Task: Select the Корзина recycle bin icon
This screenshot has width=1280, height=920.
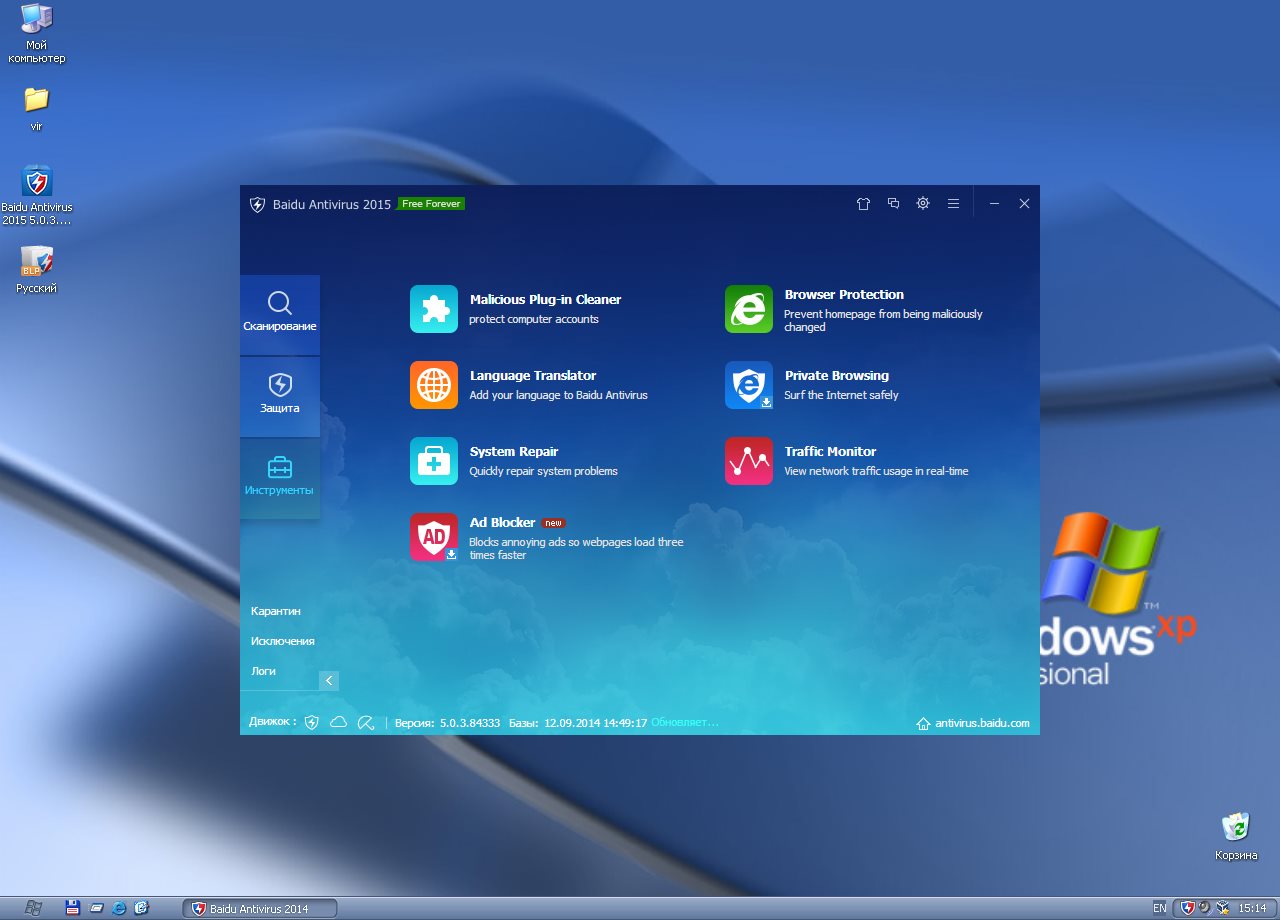Action: pyautogui.click(x=1236, y=836)
